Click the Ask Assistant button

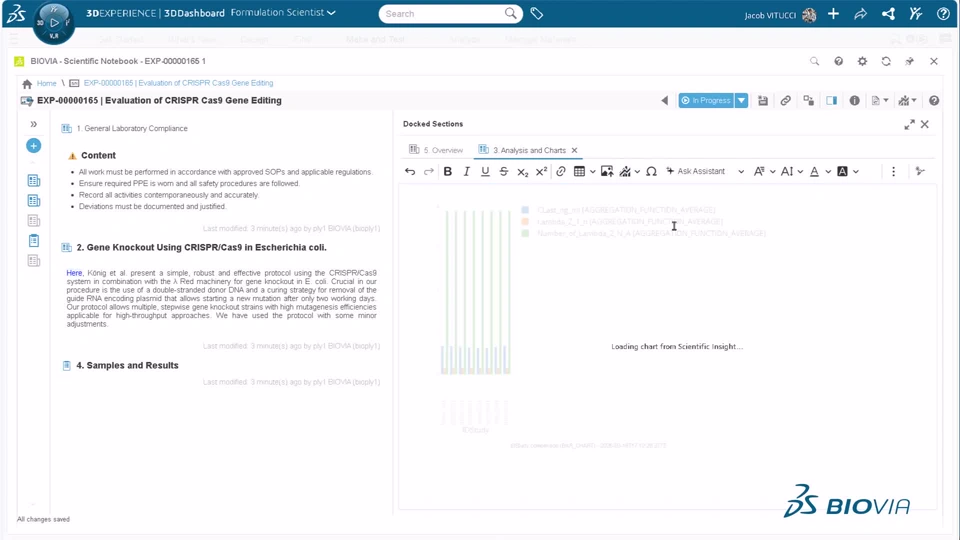(x=696, y=171)
